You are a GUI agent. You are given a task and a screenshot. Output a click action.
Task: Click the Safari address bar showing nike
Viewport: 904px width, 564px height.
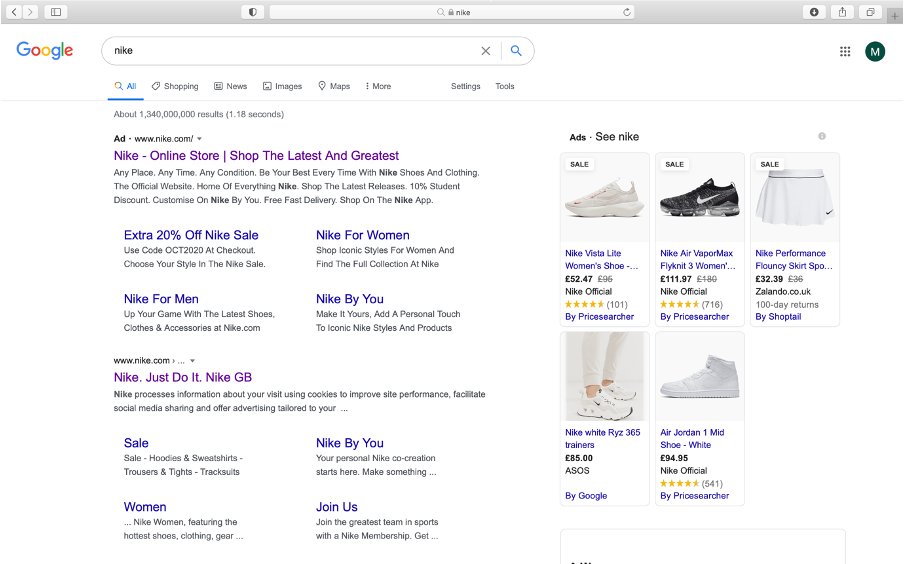[452, 12]
